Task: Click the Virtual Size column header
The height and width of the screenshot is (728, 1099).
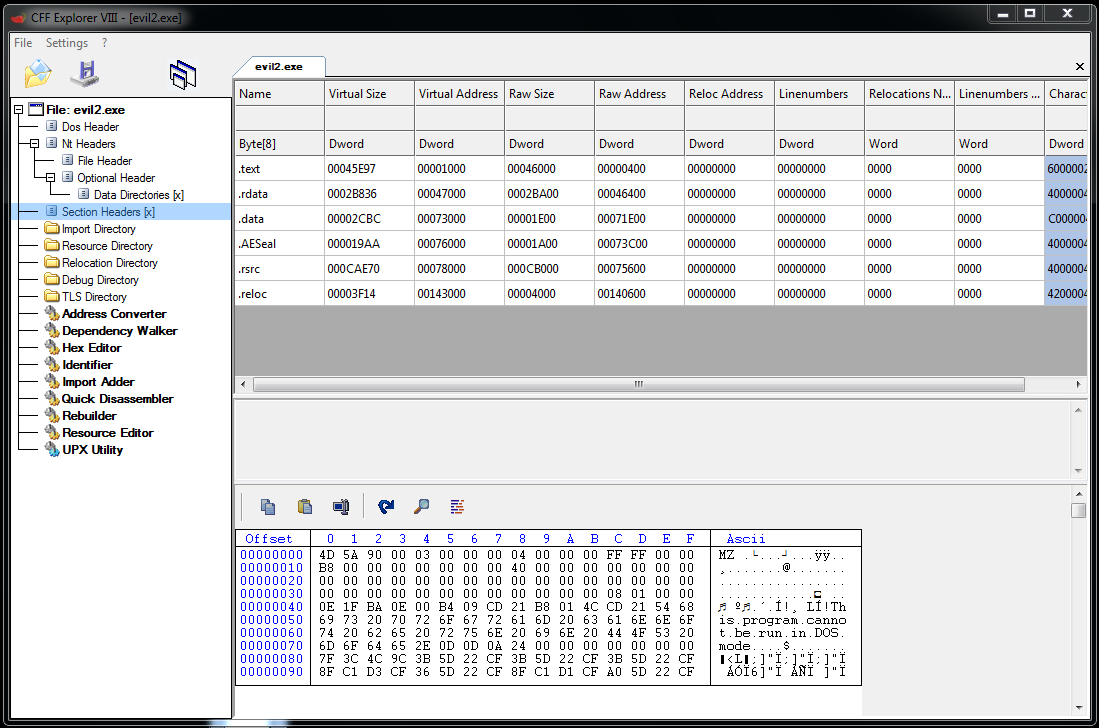Action: [357, 94]
